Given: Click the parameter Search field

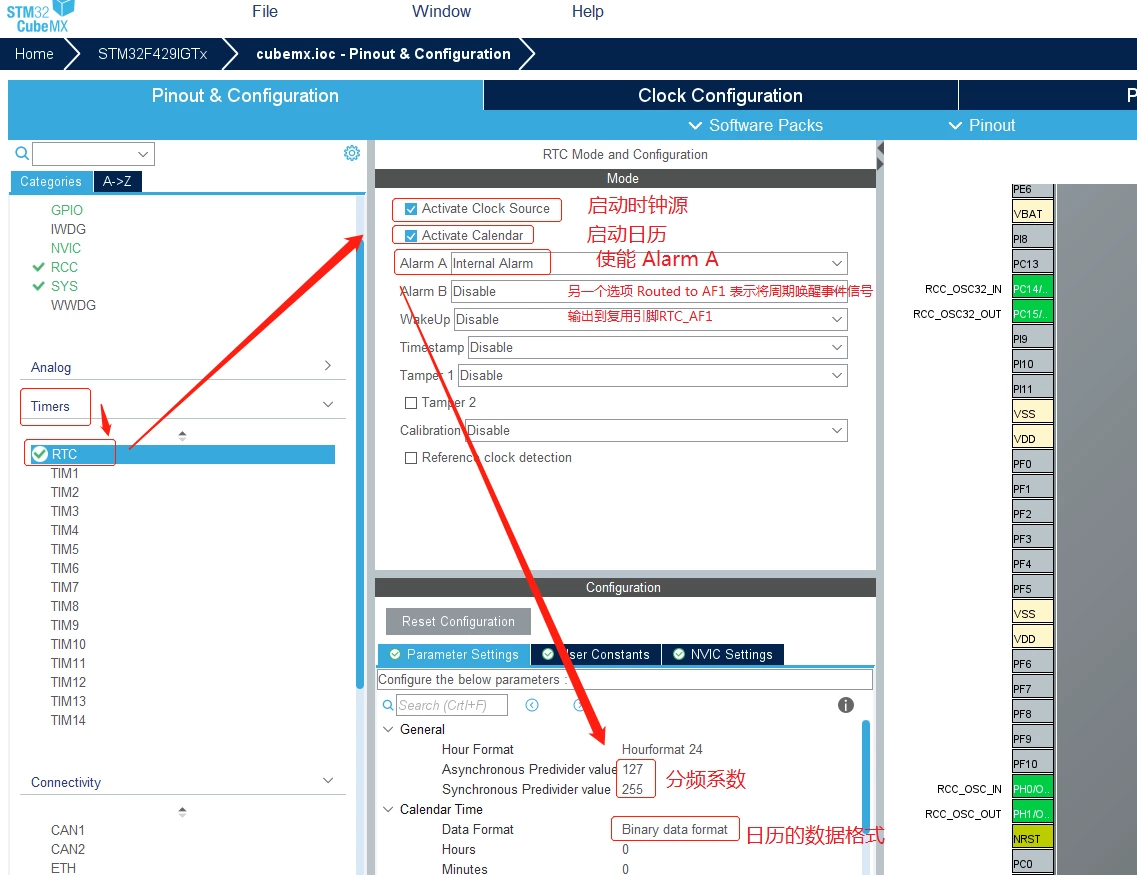Looking at the screenshot, I should pos(452,705).
